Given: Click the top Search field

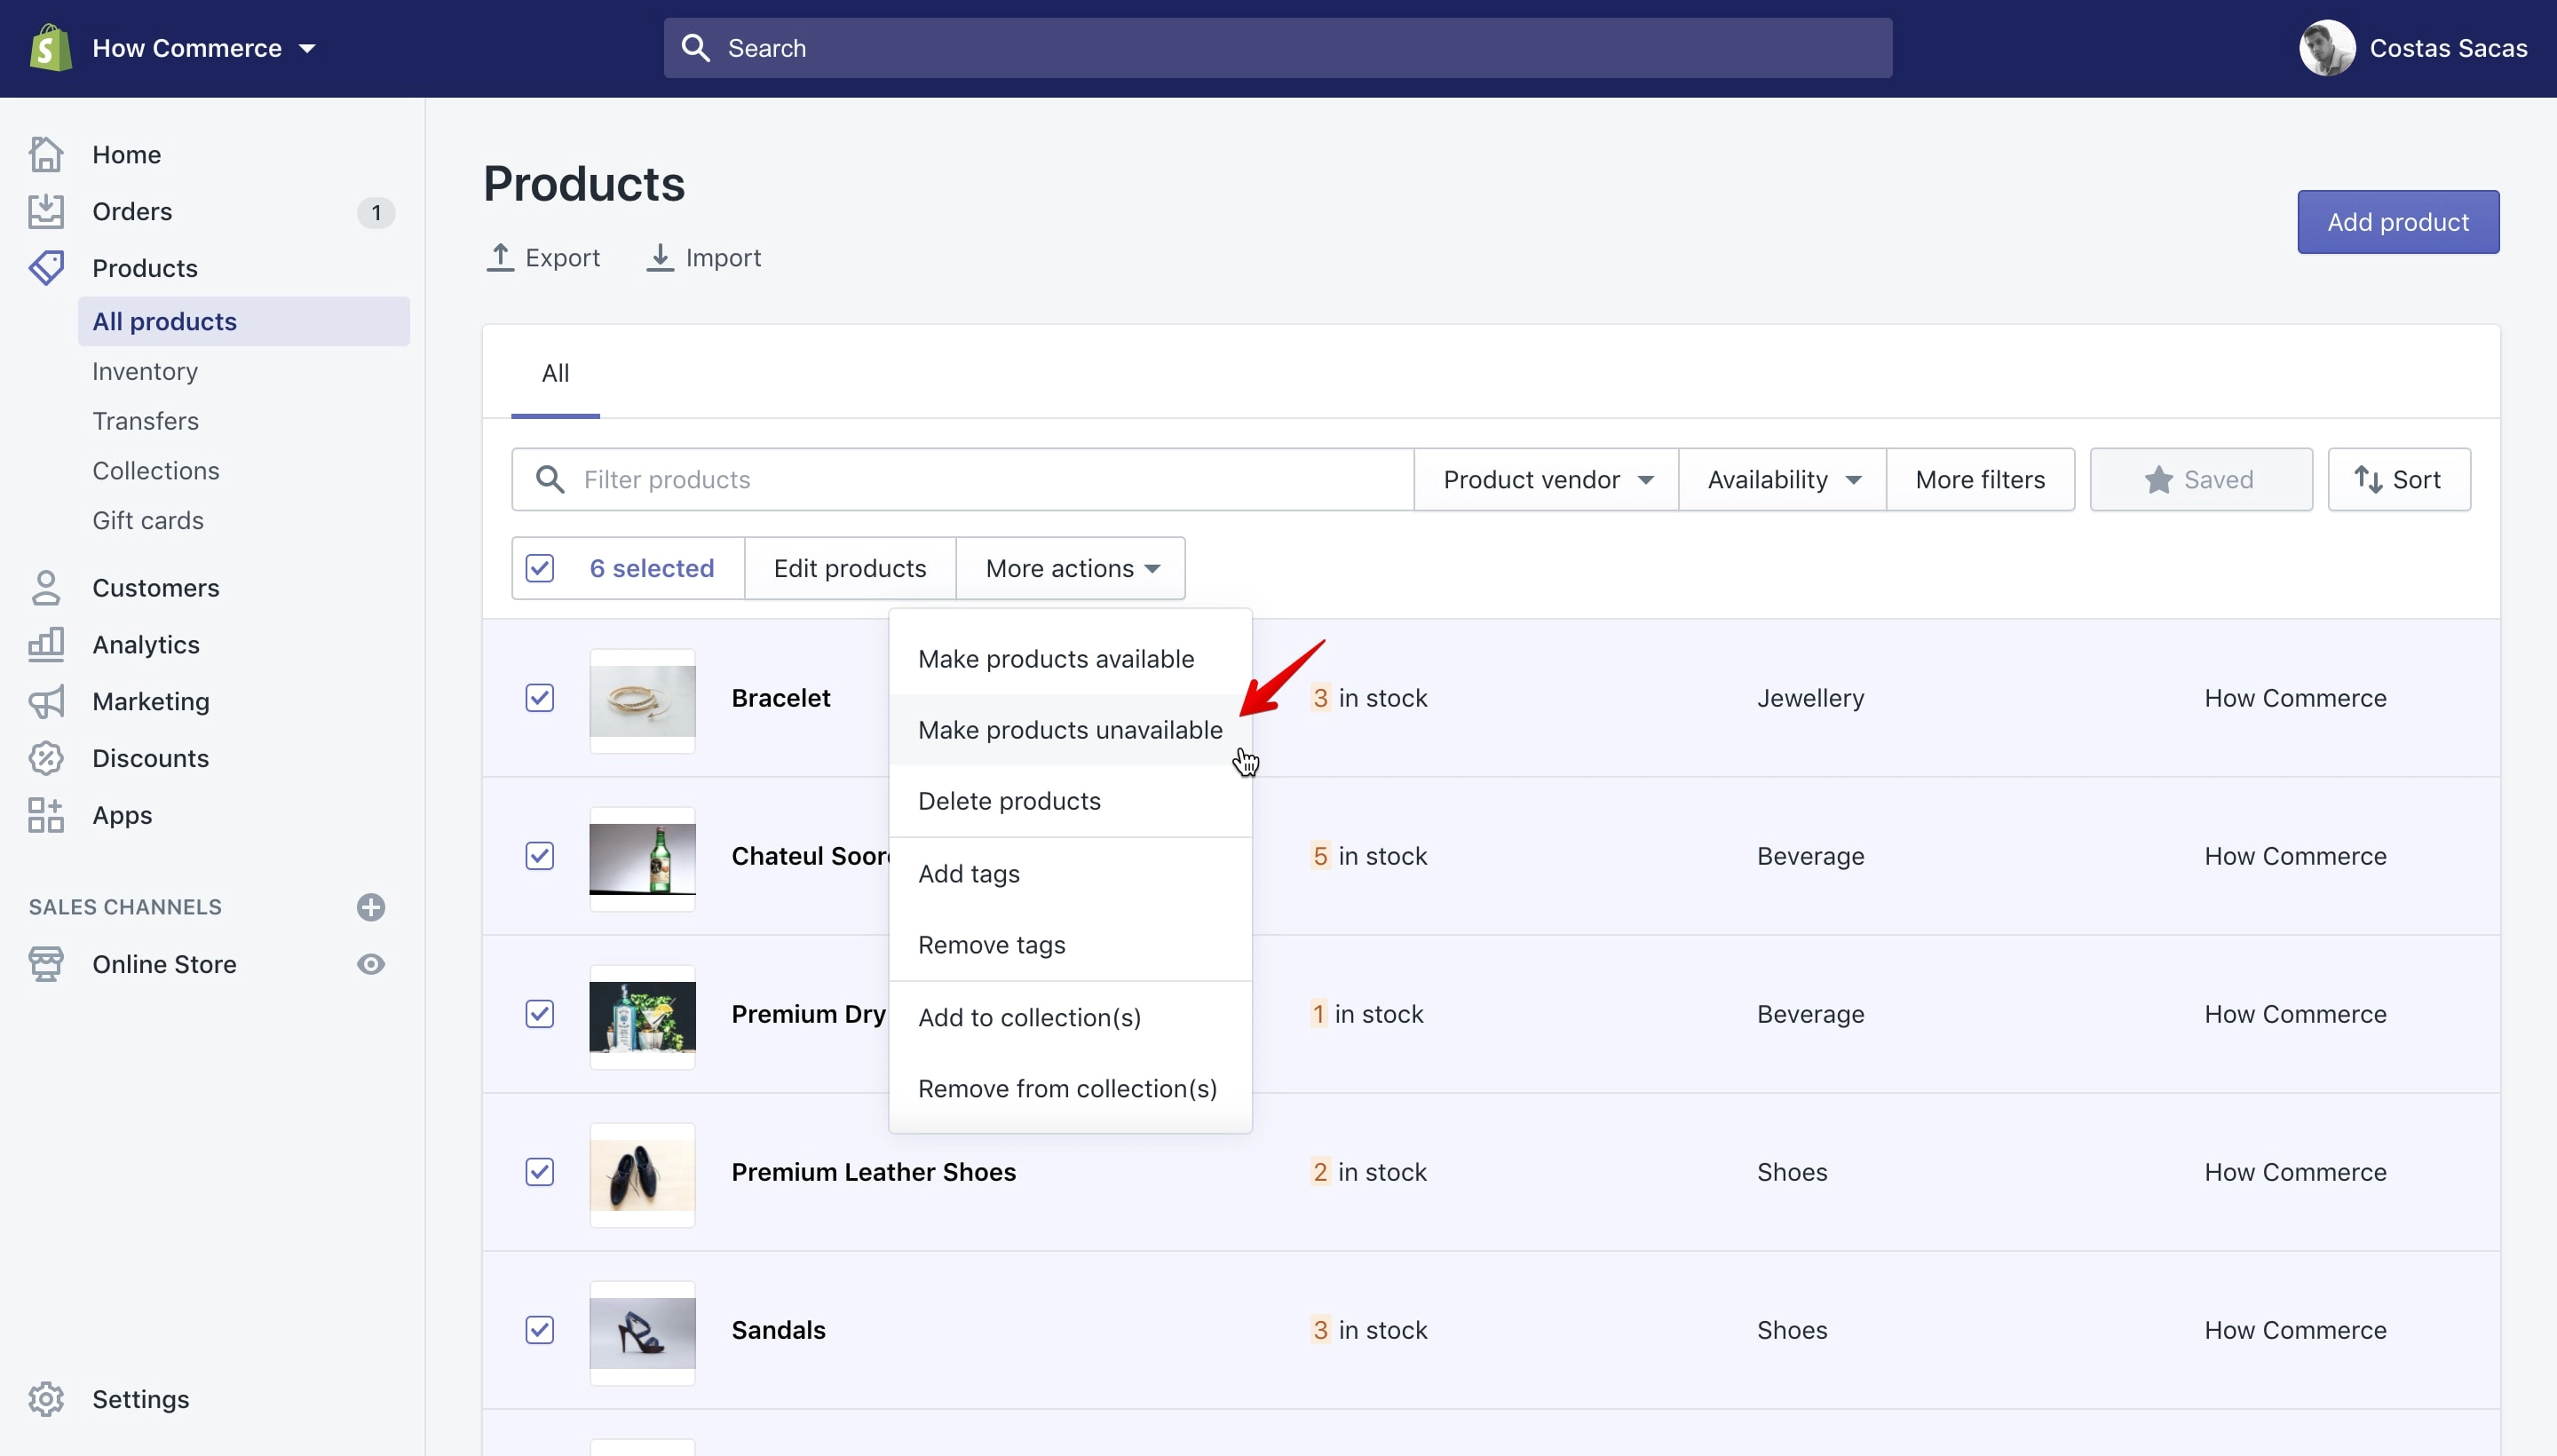Looking at the screenshot, I should [1278, 48].
